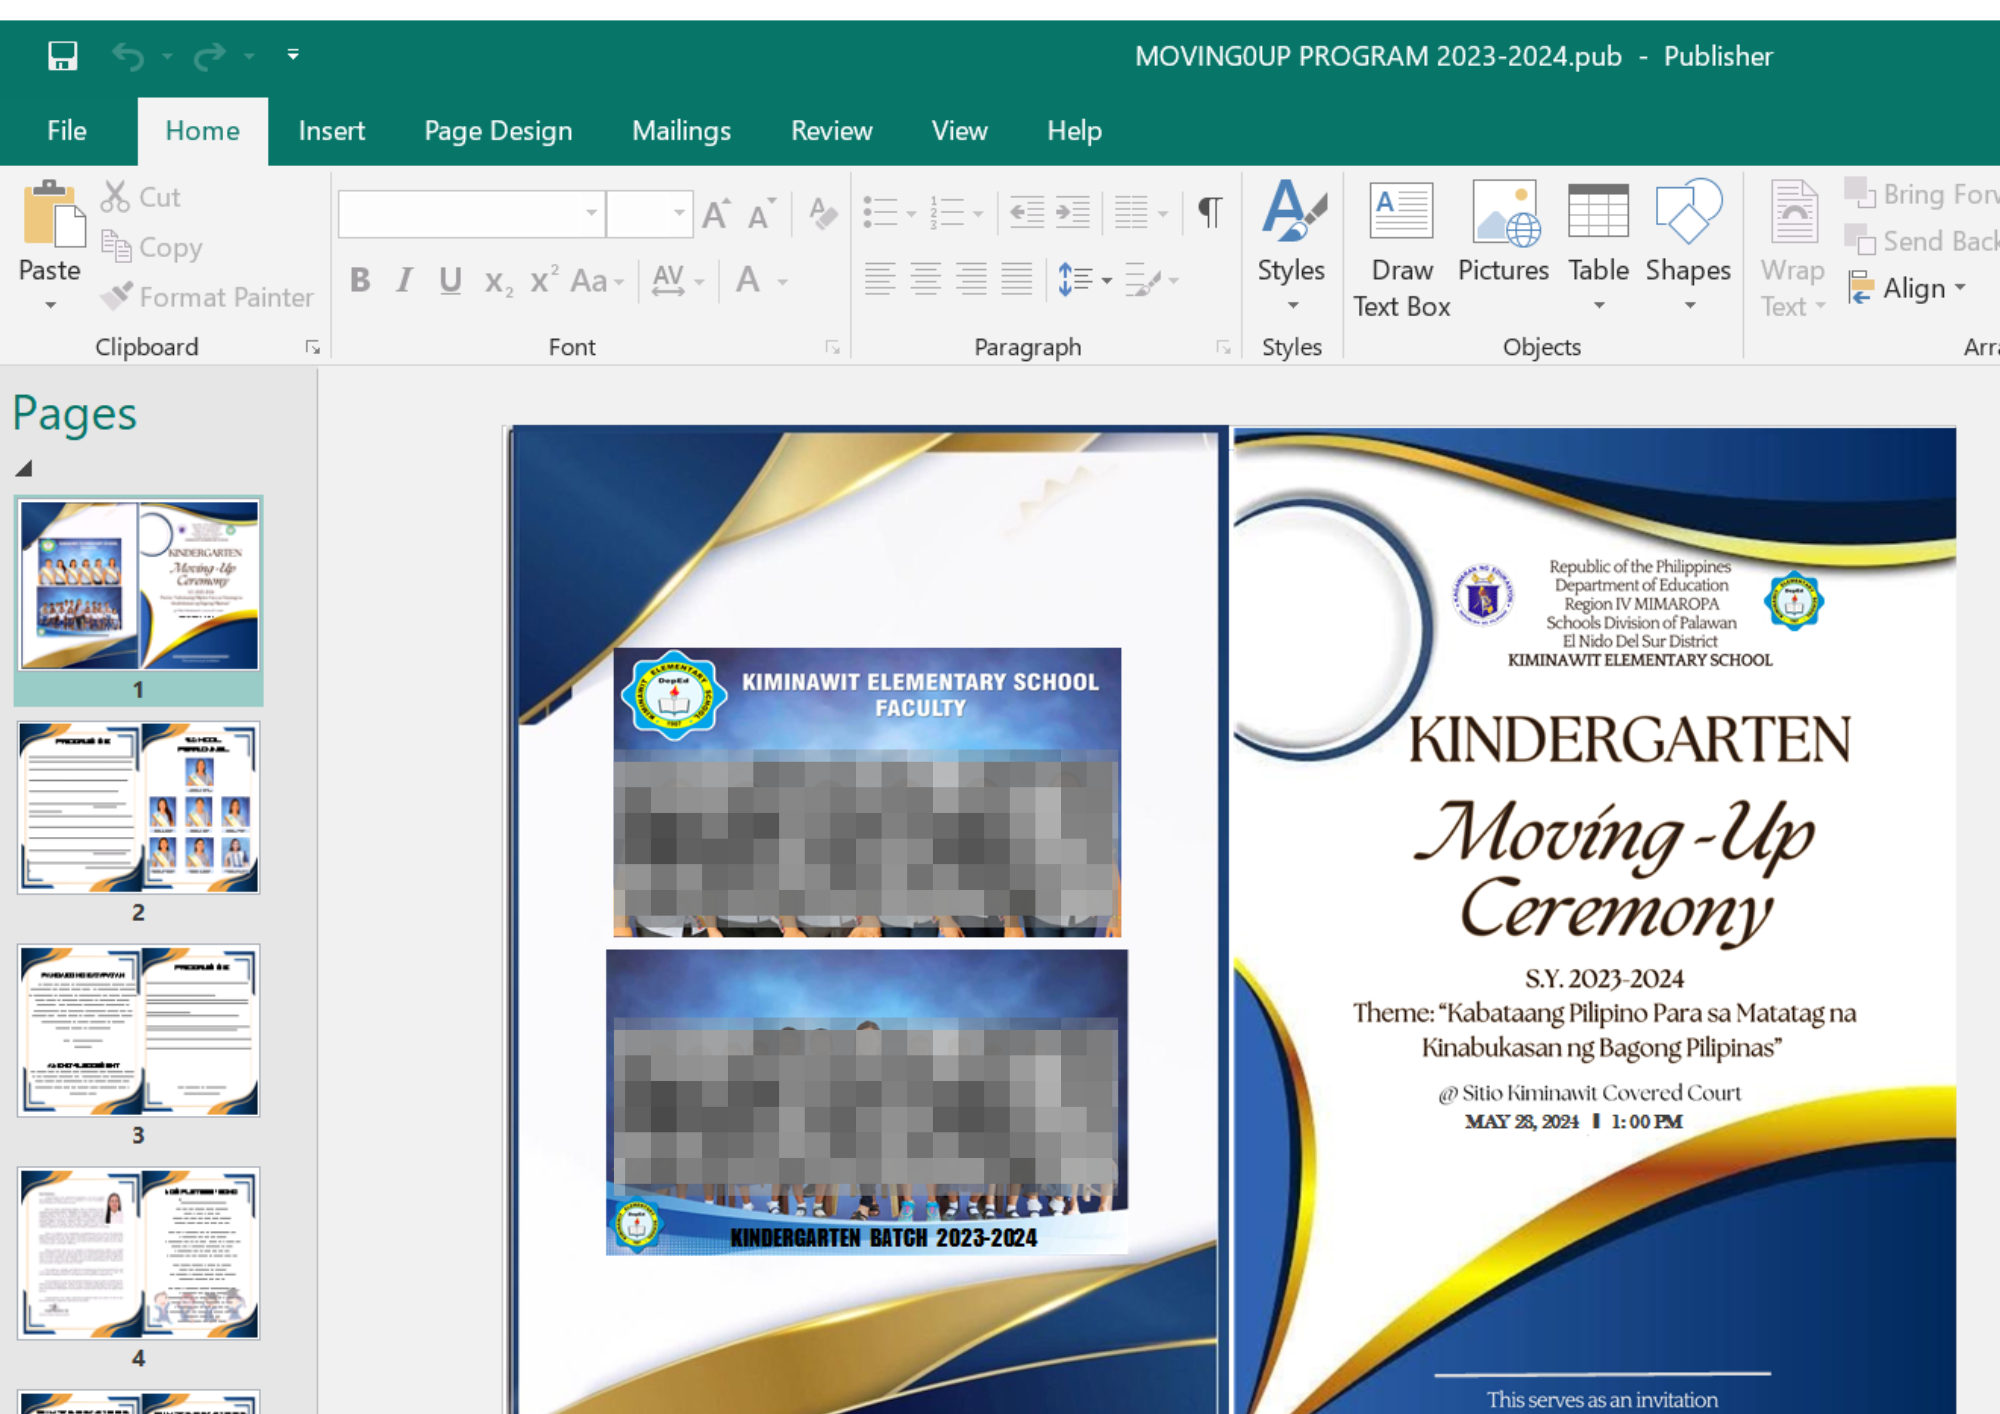Increase the indent level
The image size is (2000, 1414).
pos(1073,212)
